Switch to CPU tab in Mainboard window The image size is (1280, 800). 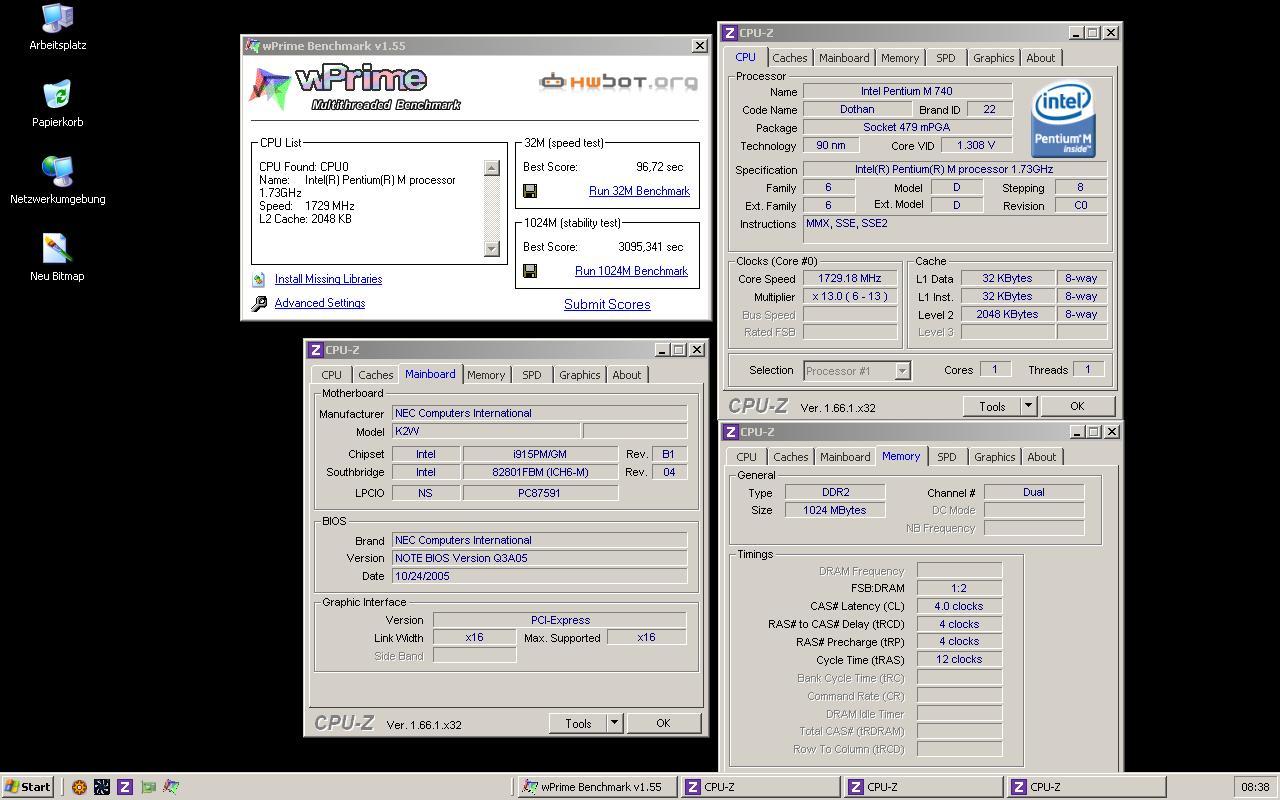pos(331,375)
